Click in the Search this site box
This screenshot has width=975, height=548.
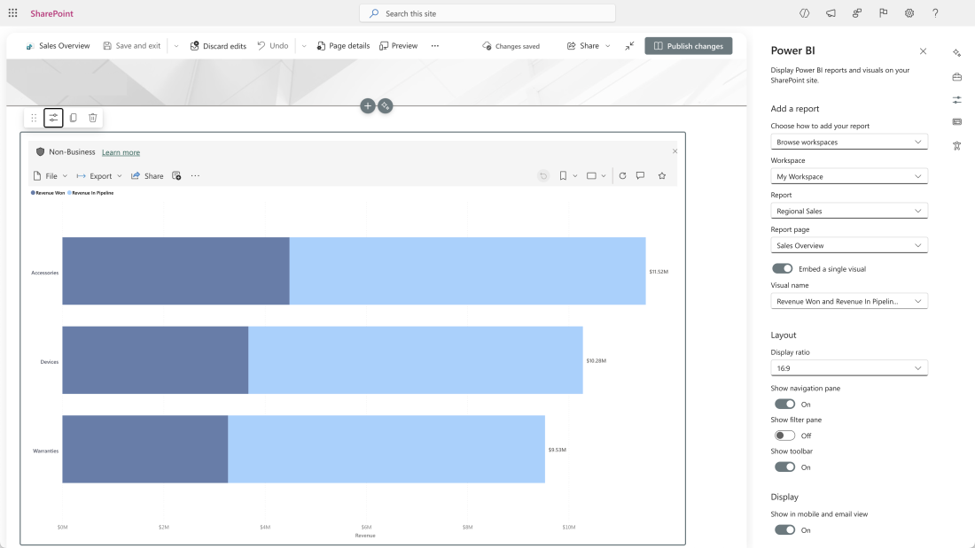pyautogui.click(x=488, y=13)
